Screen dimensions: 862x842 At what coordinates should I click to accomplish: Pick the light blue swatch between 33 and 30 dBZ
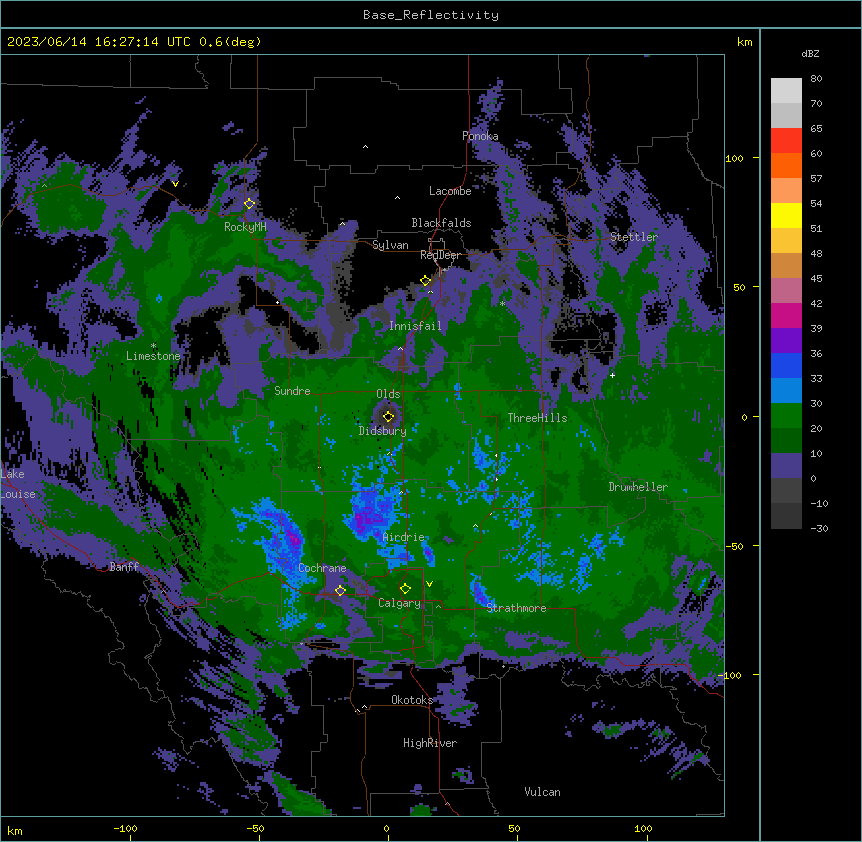(786, 391)
